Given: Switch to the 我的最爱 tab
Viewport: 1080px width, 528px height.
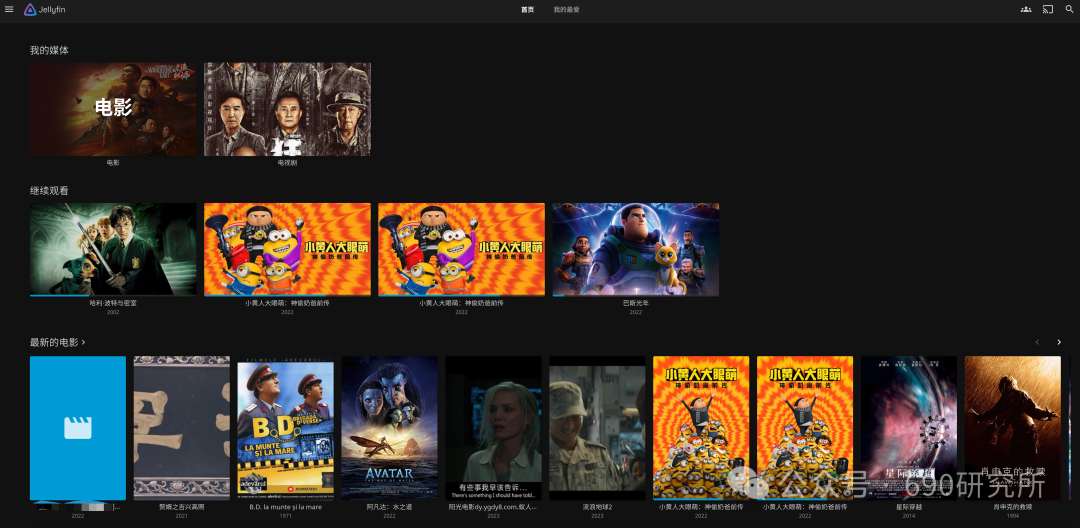Looking at the screenshot, I should [566, 10].
